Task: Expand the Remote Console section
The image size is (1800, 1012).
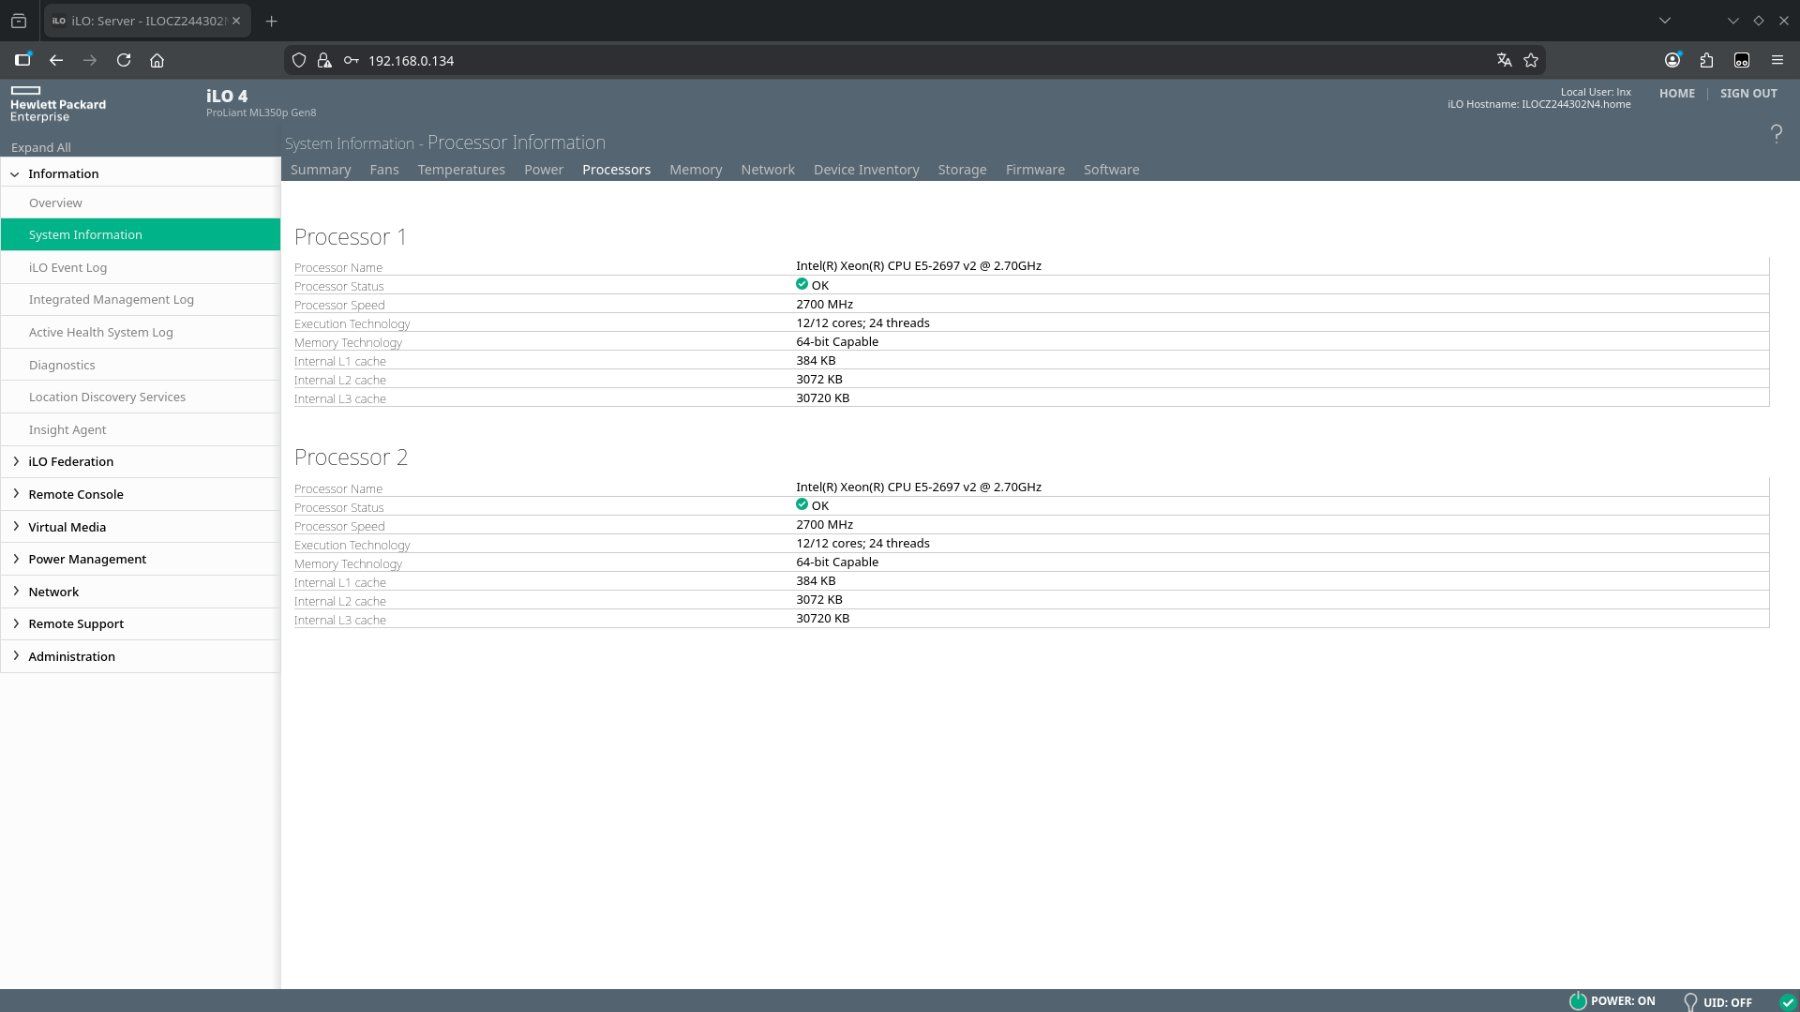Action: (15, 494)
